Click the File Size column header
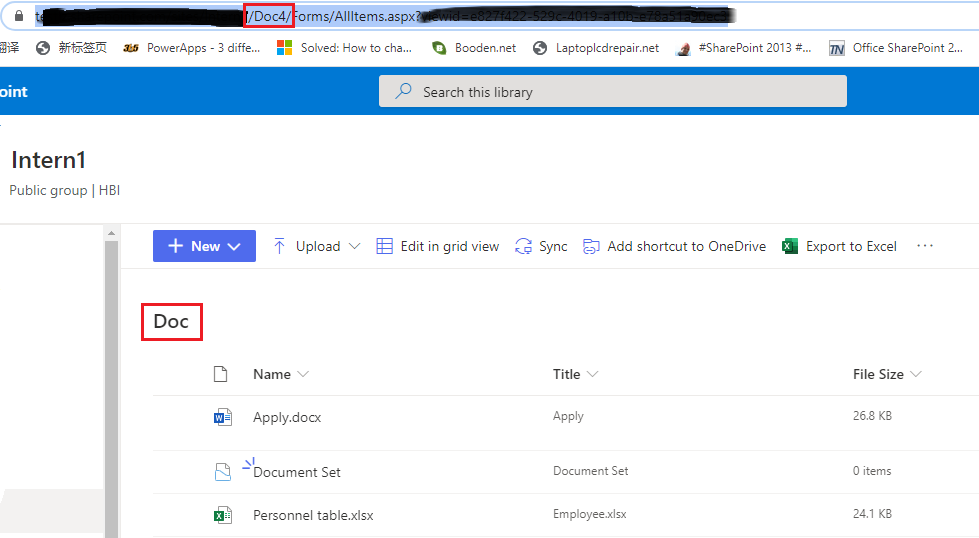 (878, 374)
